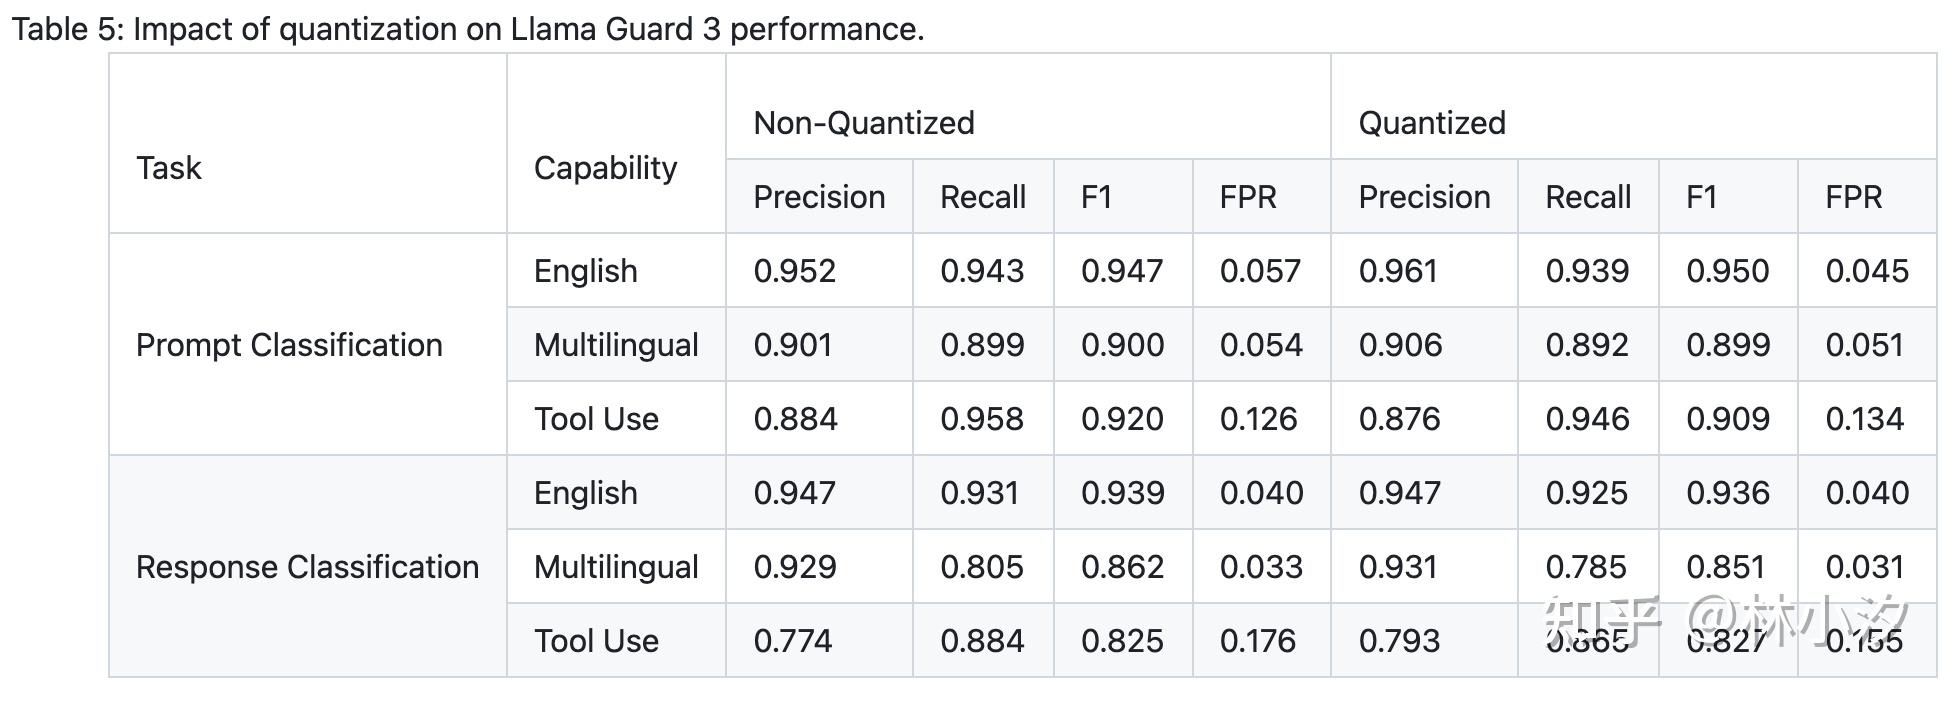Click the Table 5 caption text
Viewport: 1960px width, 702px height.
[468, 29]
